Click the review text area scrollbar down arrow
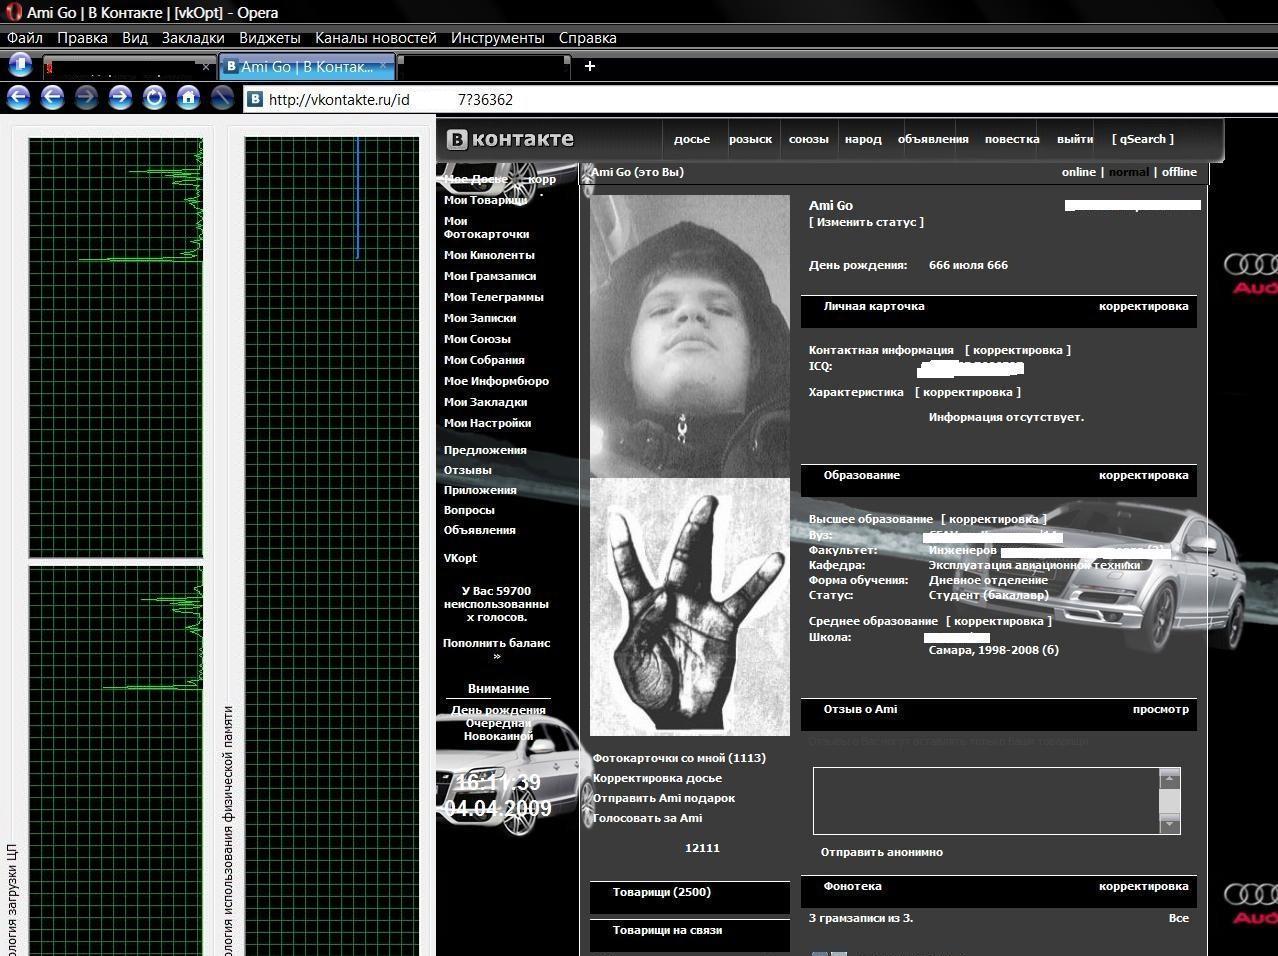1278x956 pixels. coord(1169,824)
